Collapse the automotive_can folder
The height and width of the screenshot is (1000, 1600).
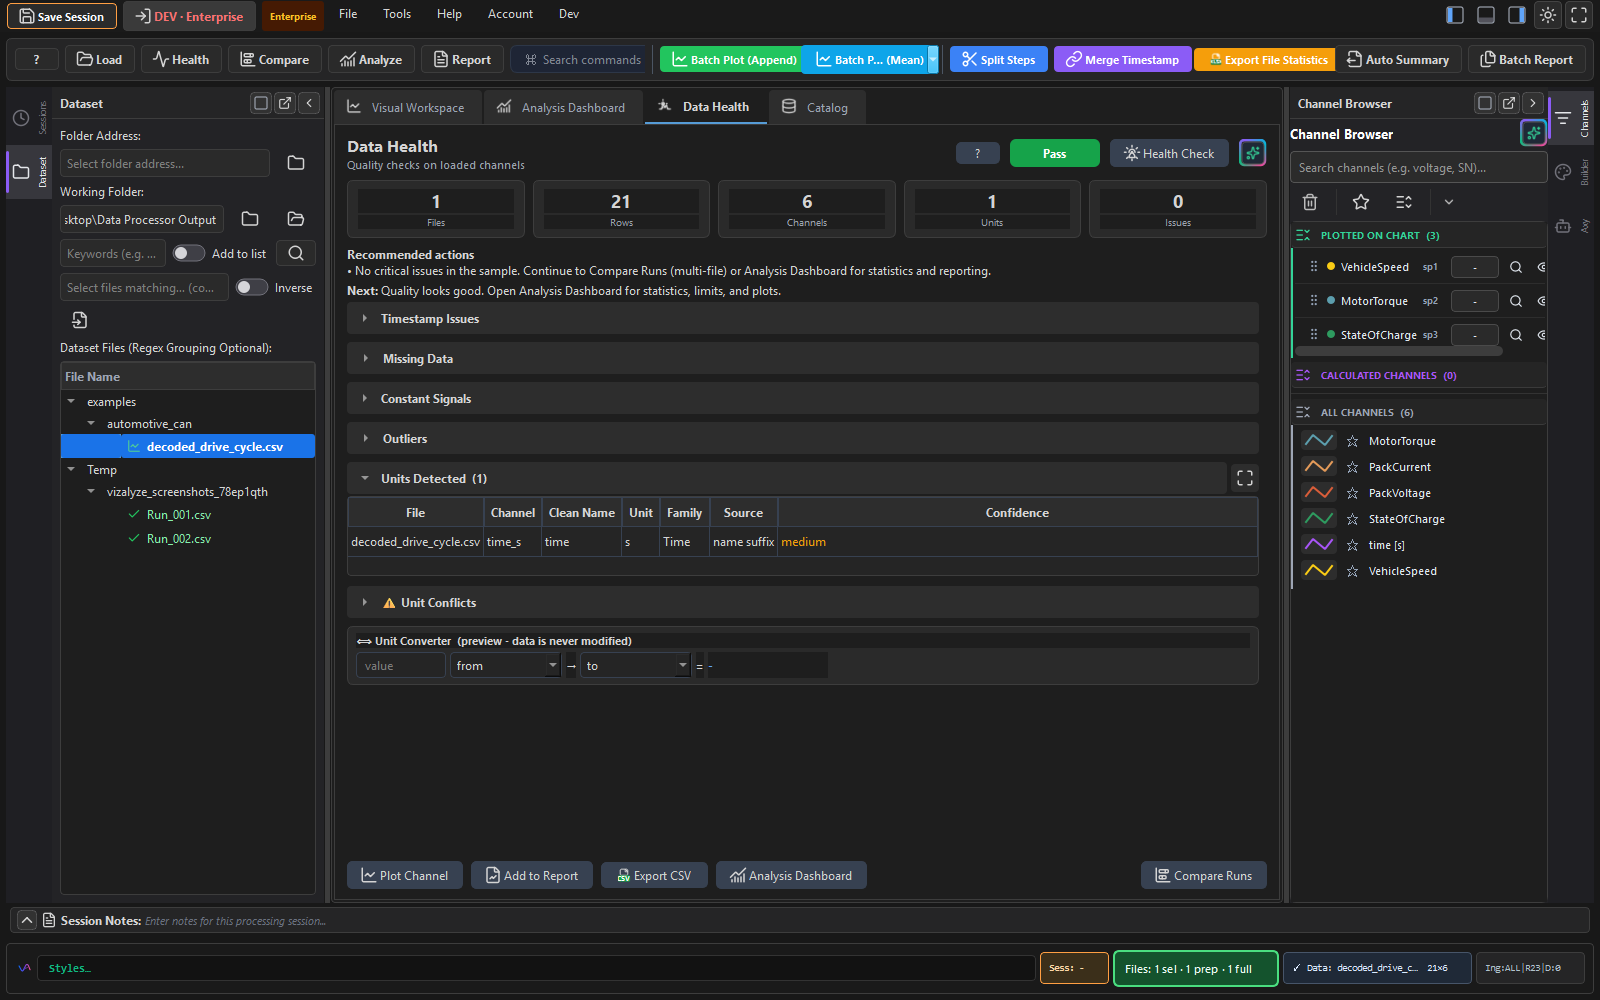tap(92, 424)
